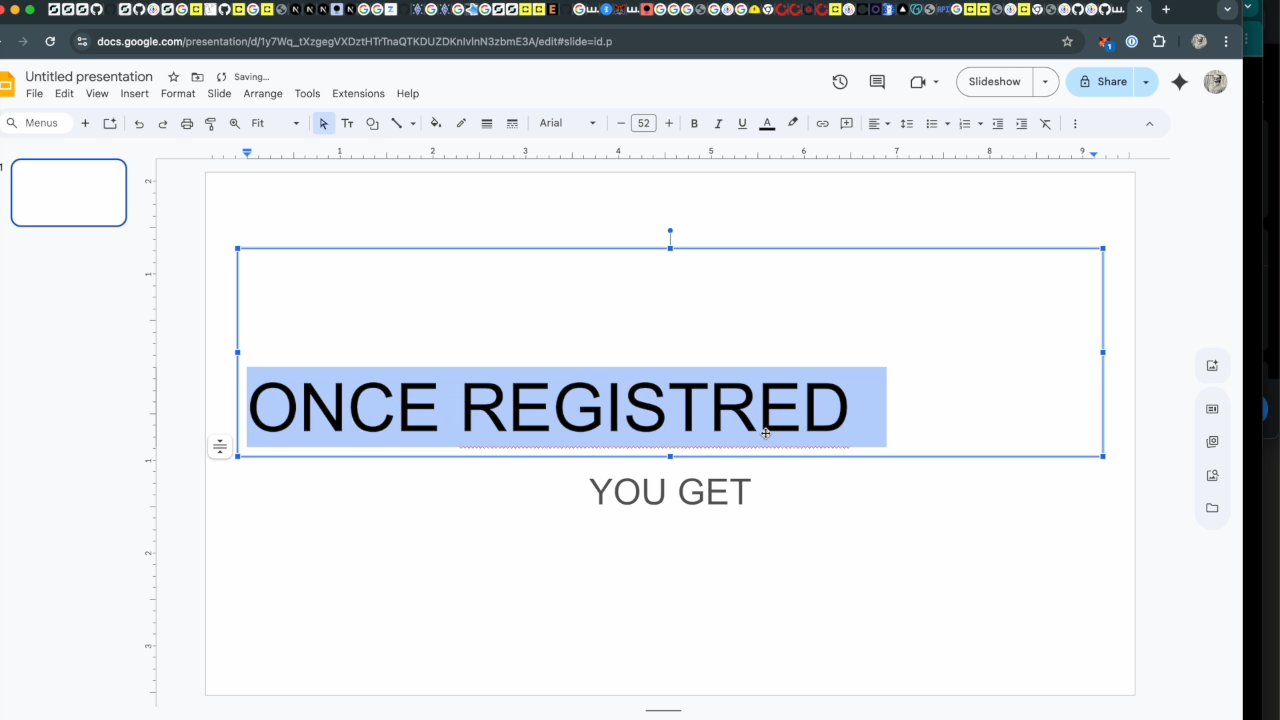Open the Edit menu
The image size is (1280, 720).
[64, 94]
